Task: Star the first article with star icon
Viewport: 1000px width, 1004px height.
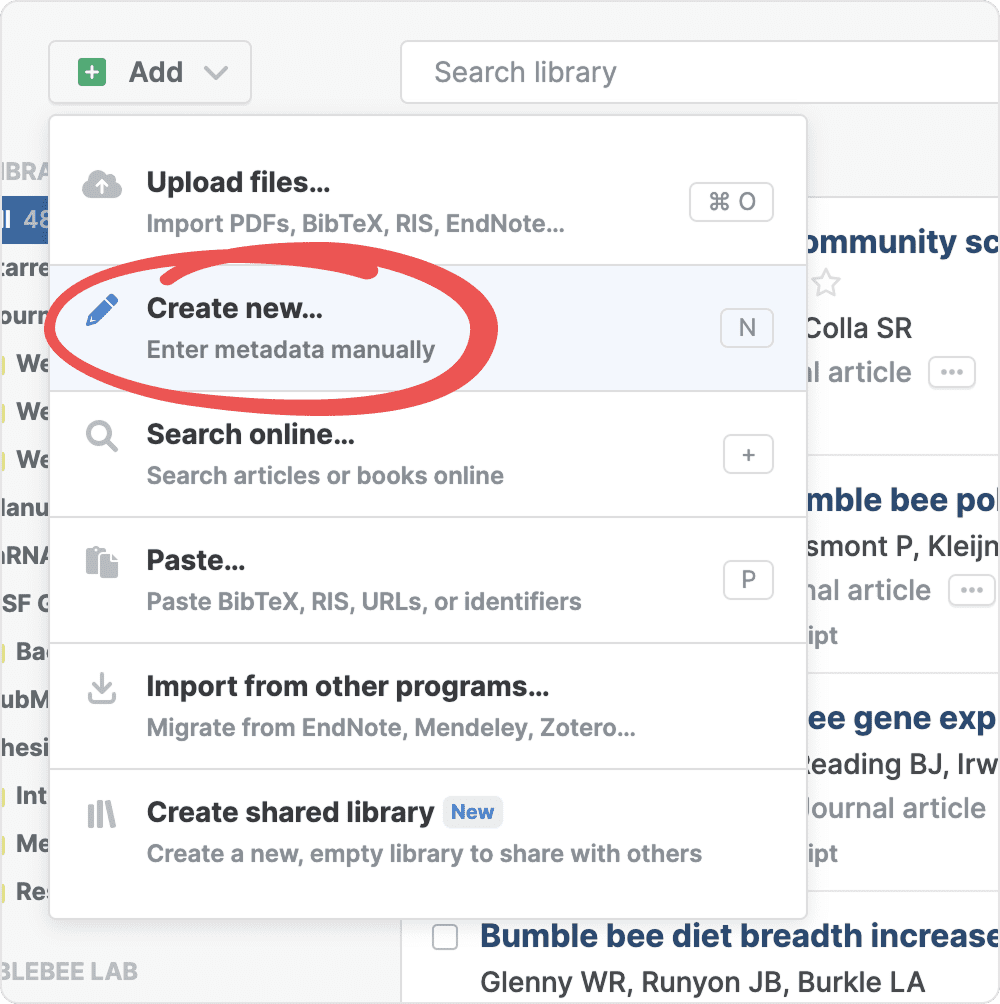Action: [825, 284]
